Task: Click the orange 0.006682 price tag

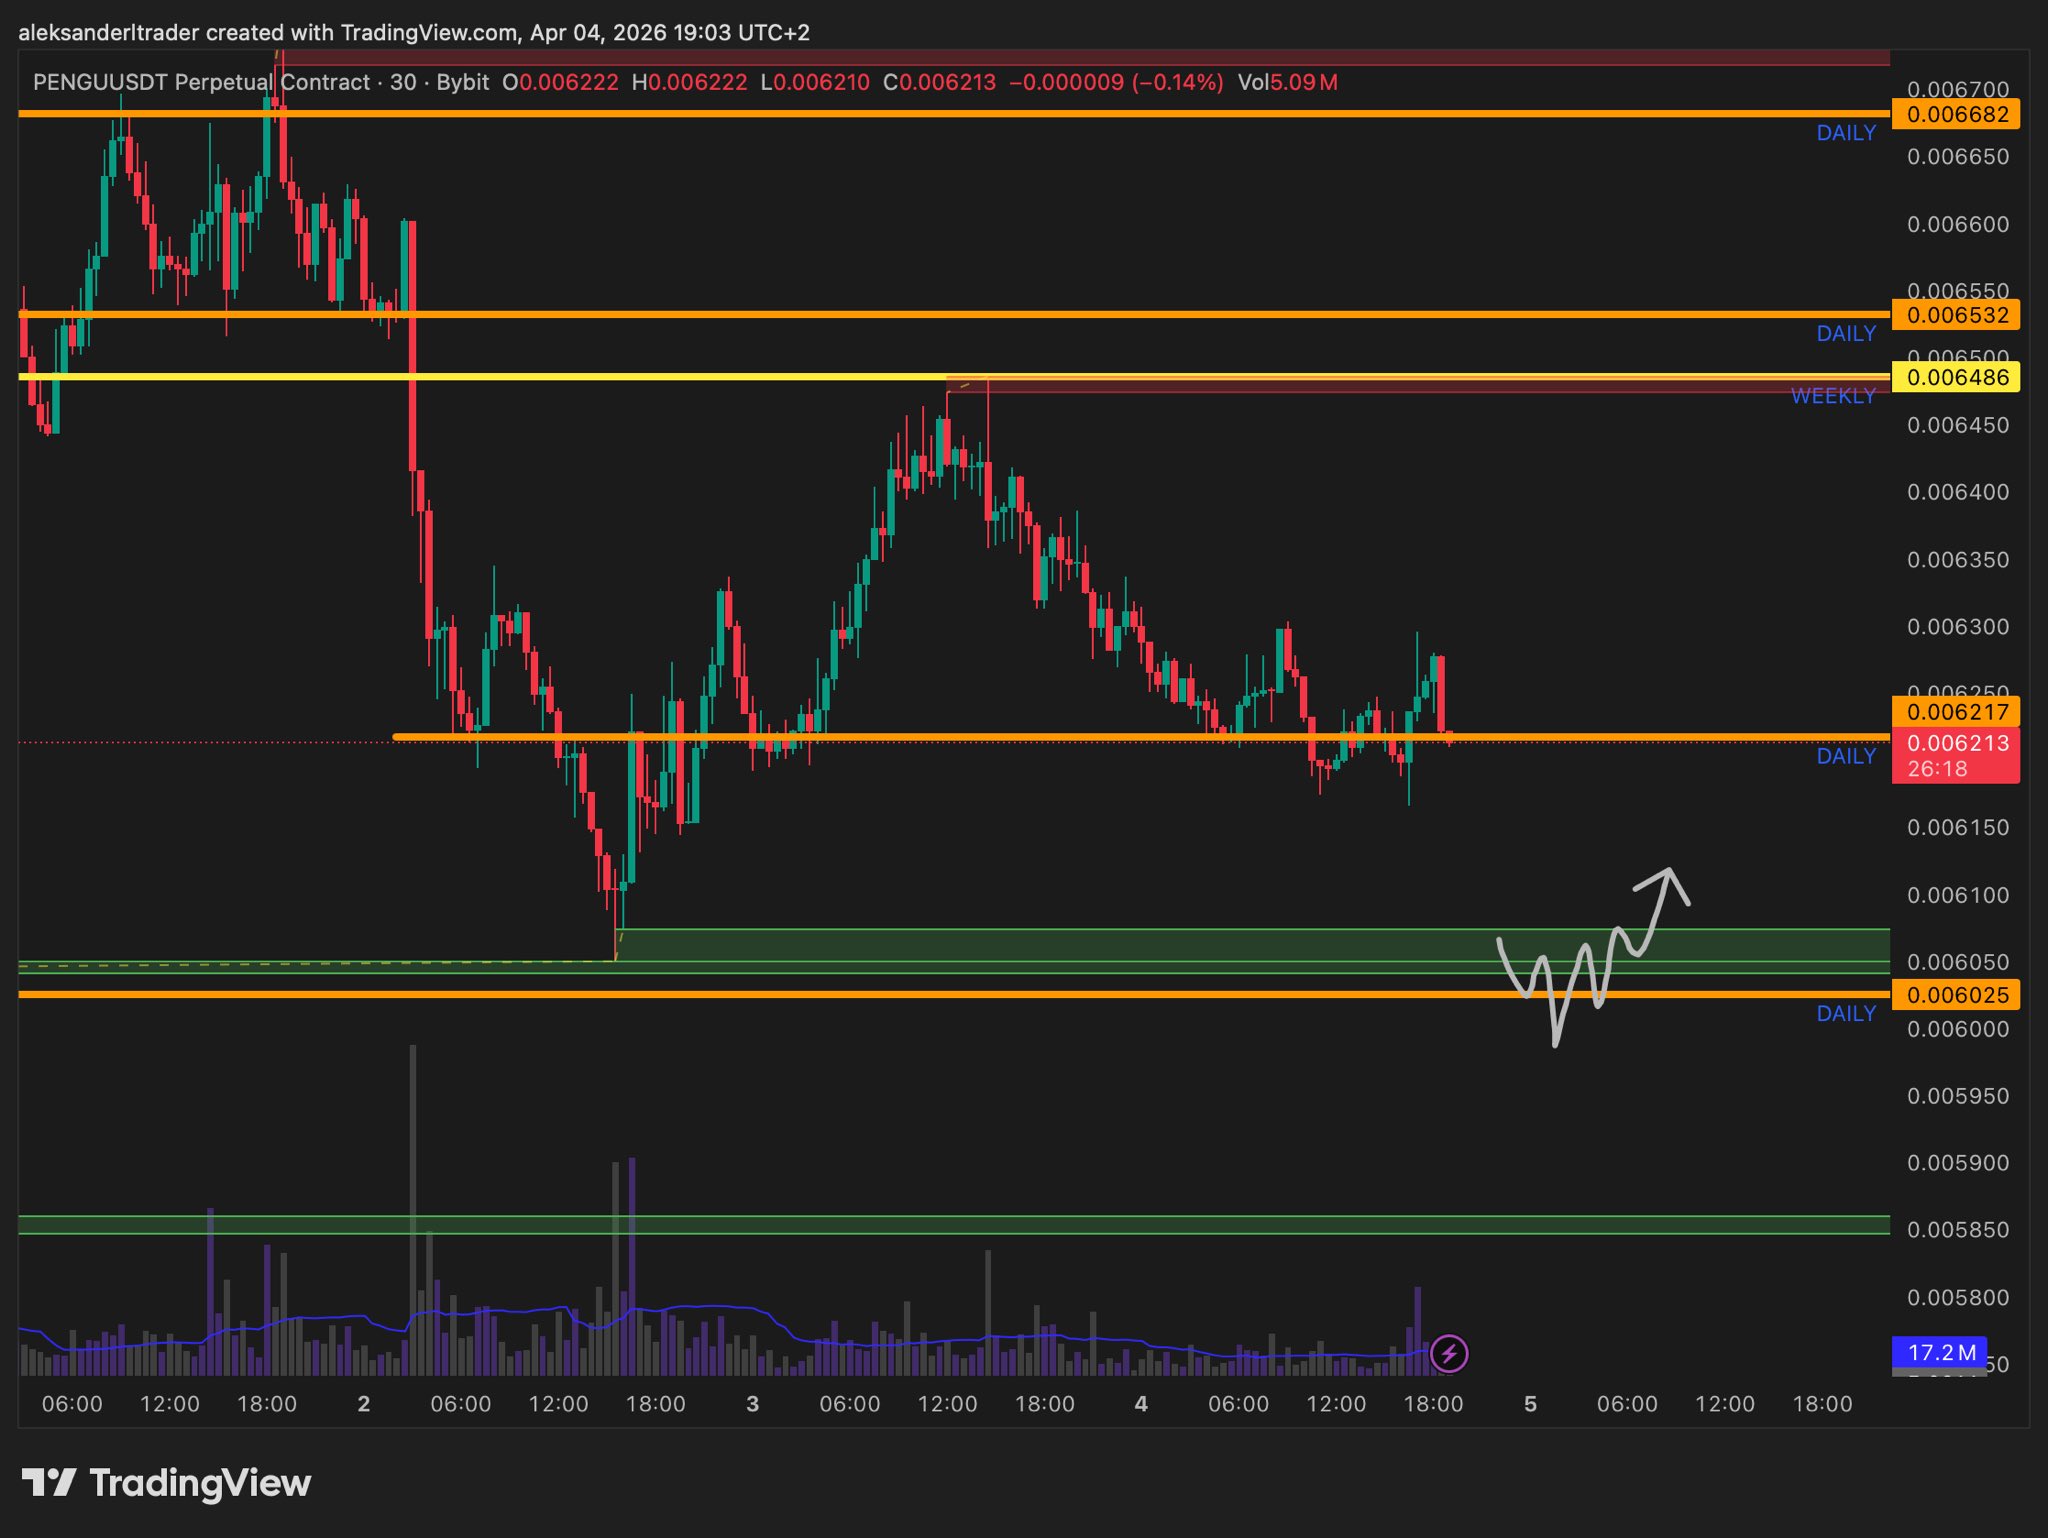Action: (x=1956, y=114)
